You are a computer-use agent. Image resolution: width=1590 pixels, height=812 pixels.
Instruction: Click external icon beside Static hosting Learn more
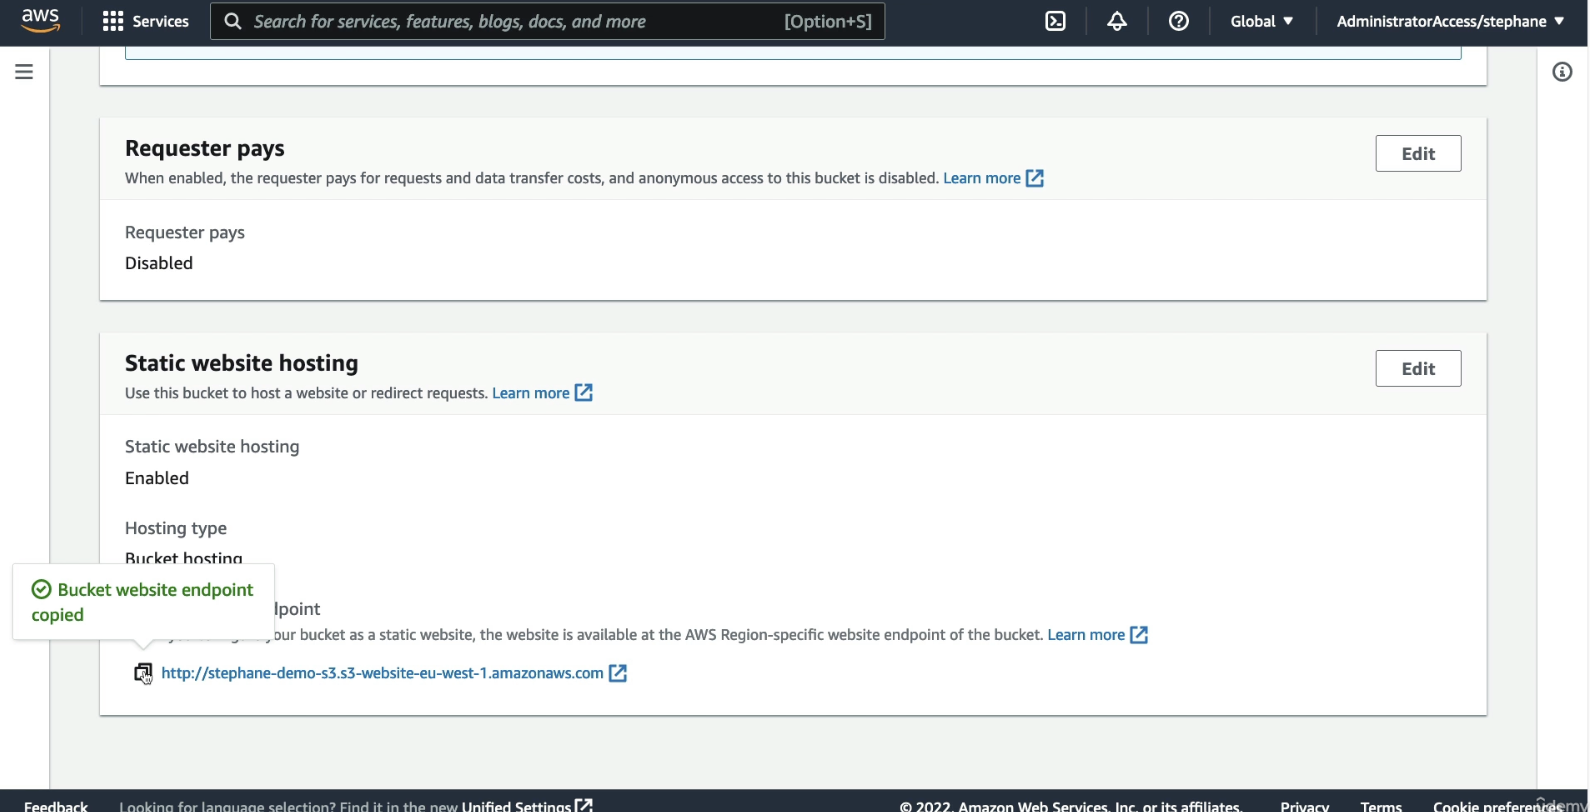(x=584, y=393)
